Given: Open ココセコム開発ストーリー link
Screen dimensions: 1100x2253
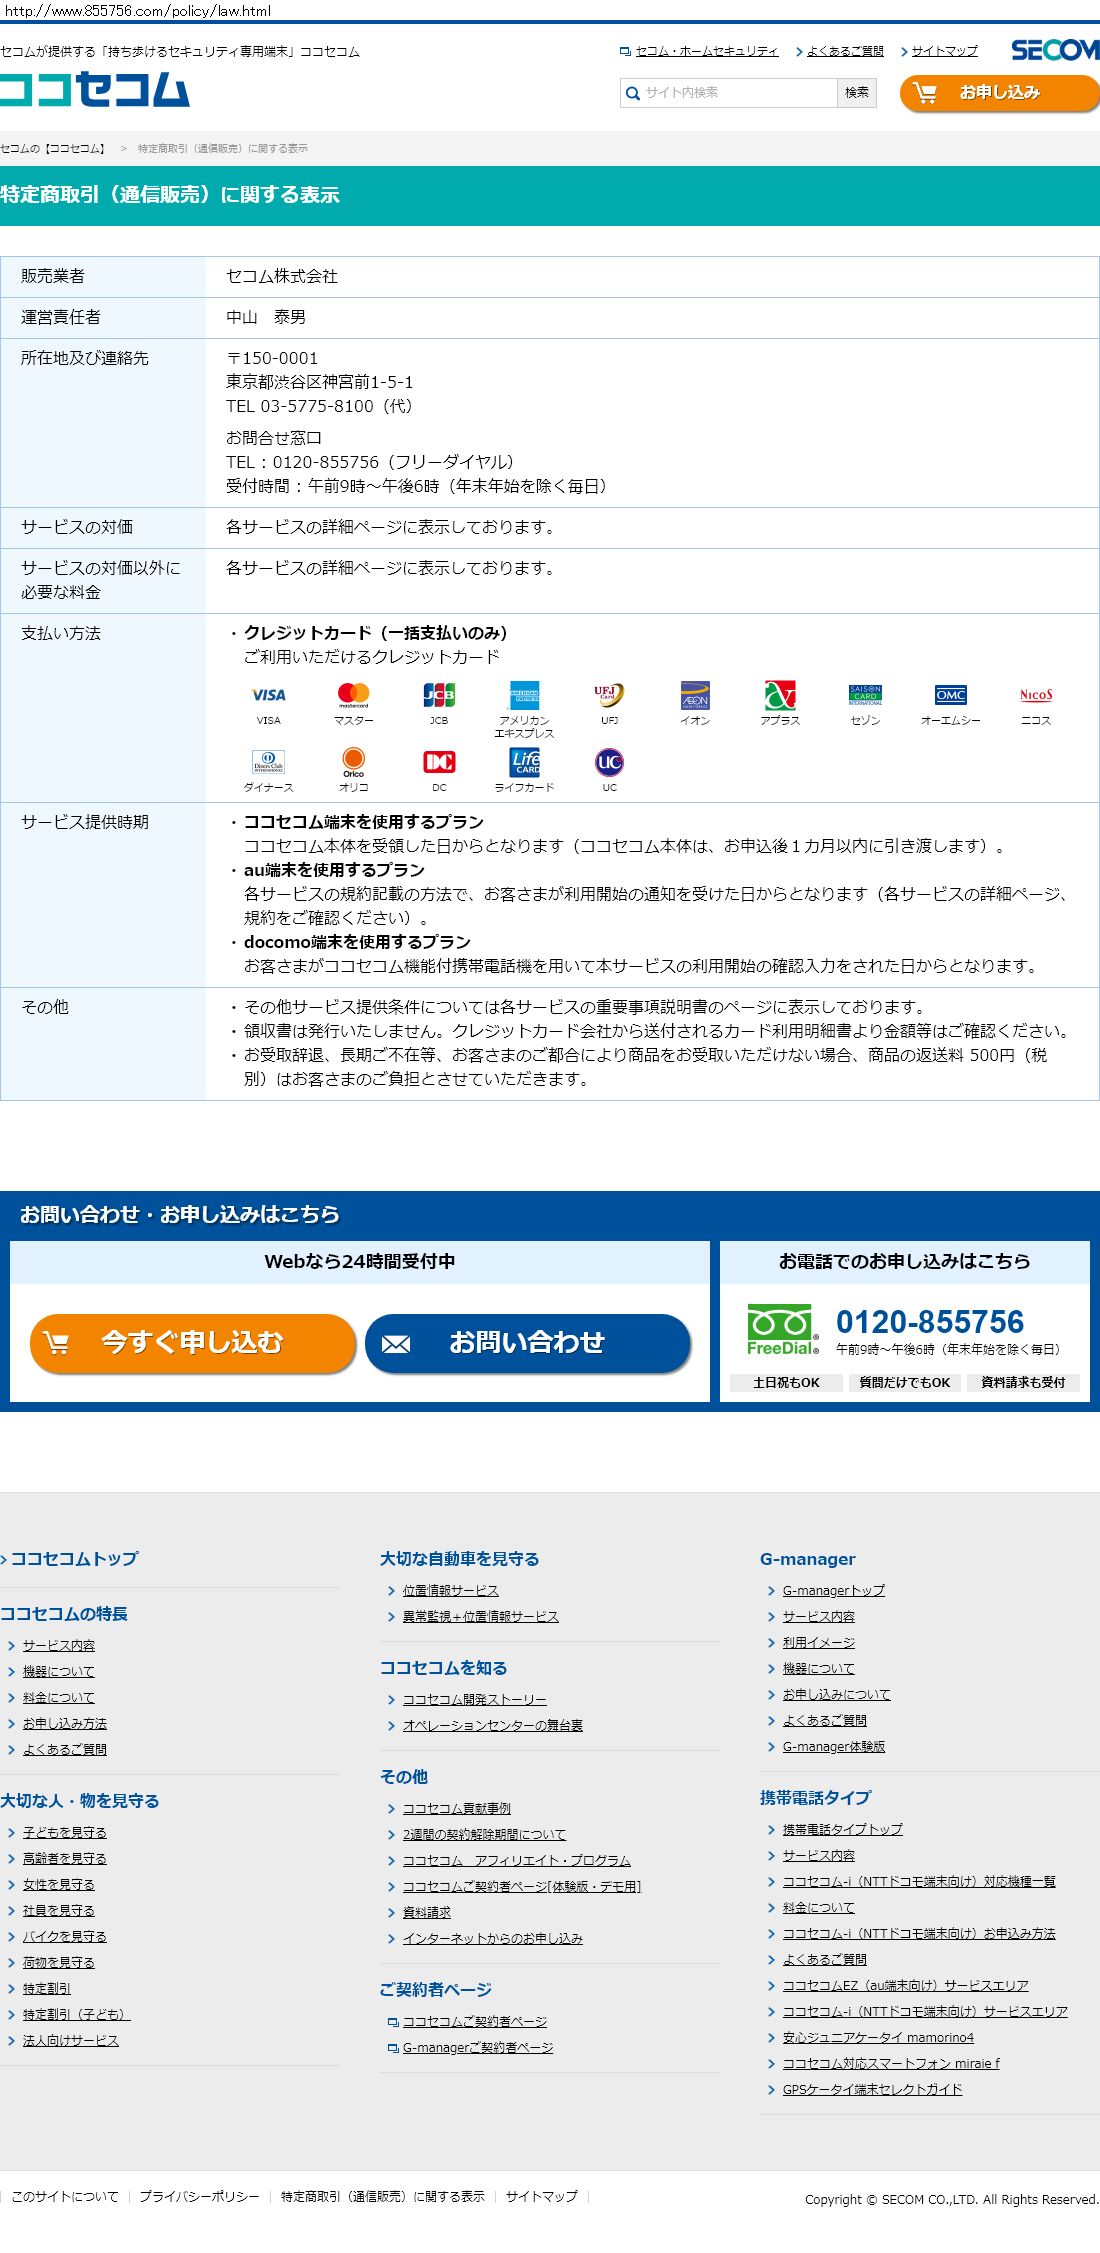Looking at the screenshot, I should [x=474, y=1699].
